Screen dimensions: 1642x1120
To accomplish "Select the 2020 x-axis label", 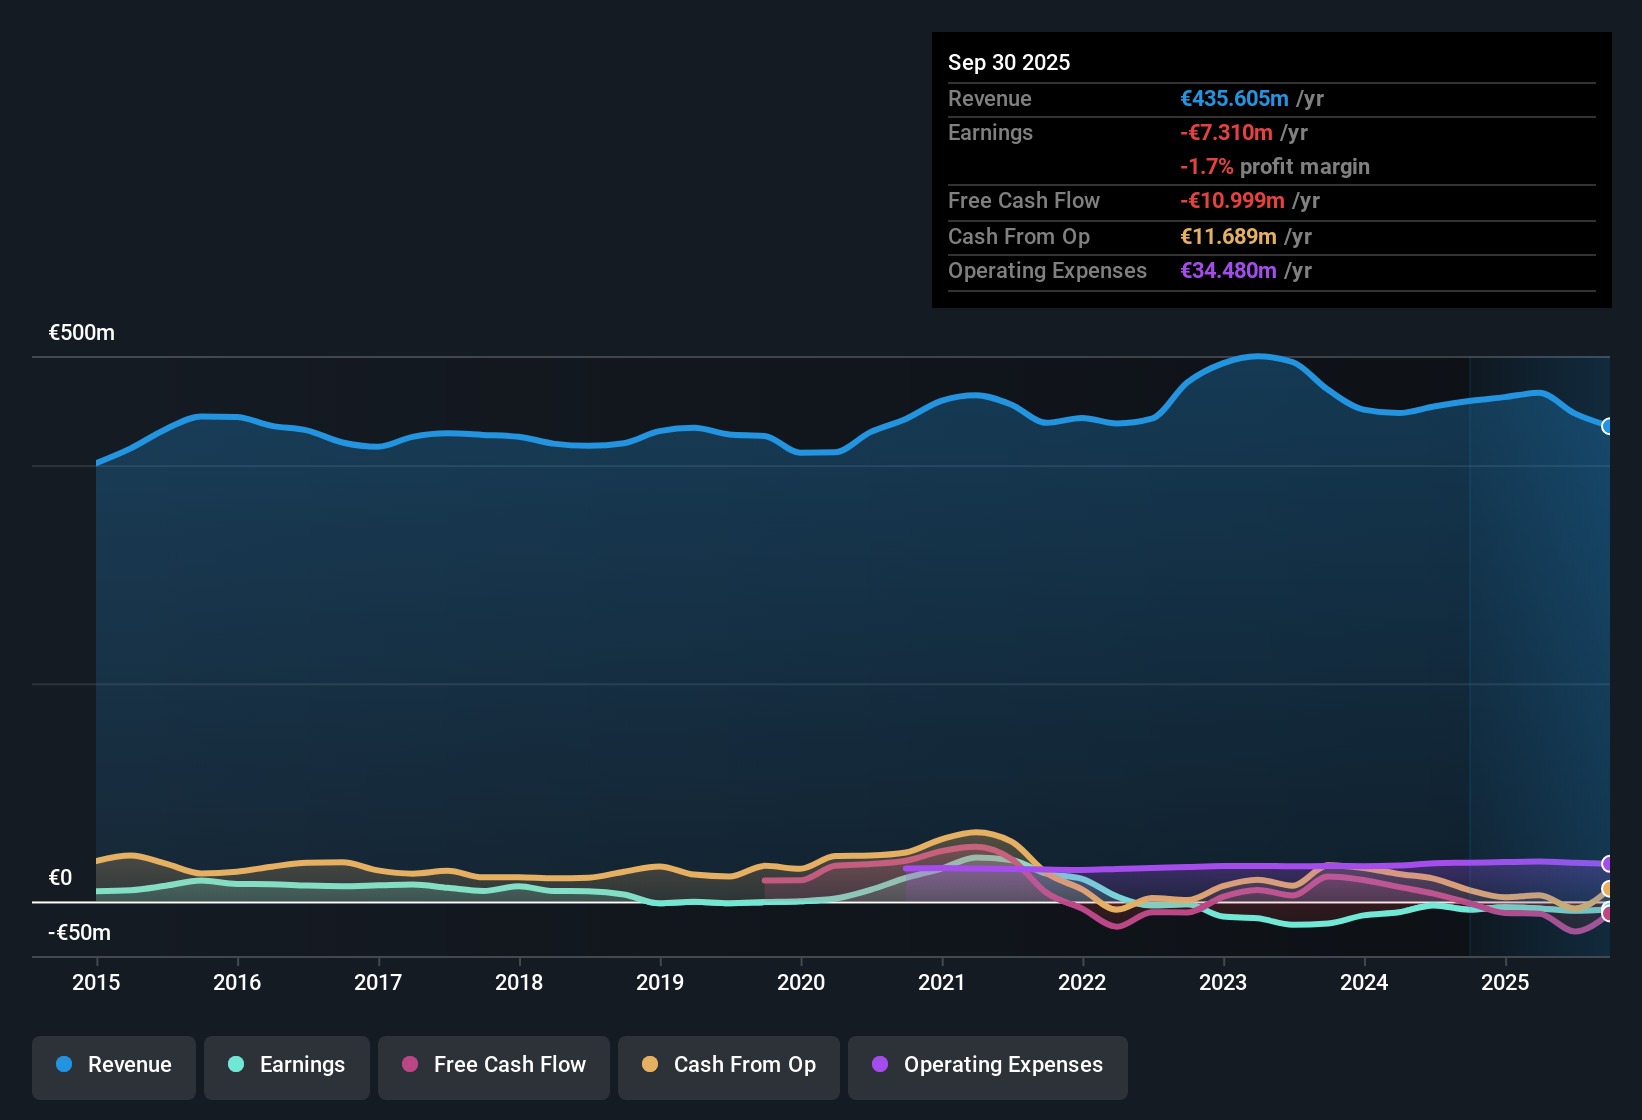I will [801, 982].
